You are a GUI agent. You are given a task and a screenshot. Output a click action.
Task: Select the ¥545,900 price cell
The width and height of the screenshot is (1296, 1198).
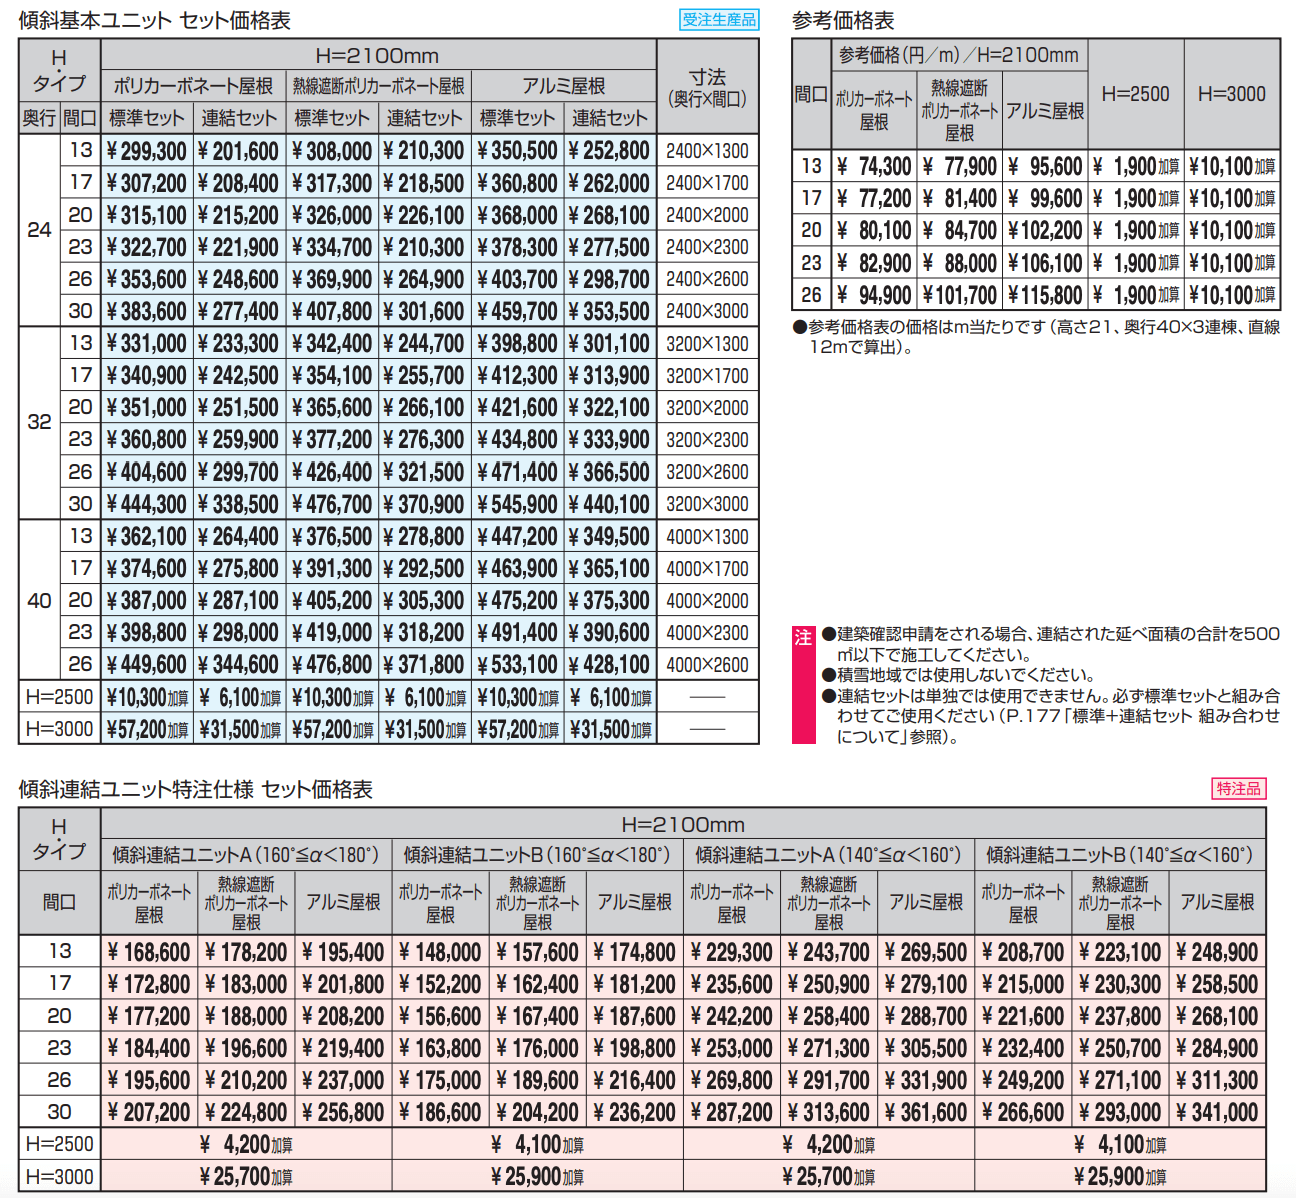(x=517, y=505)
